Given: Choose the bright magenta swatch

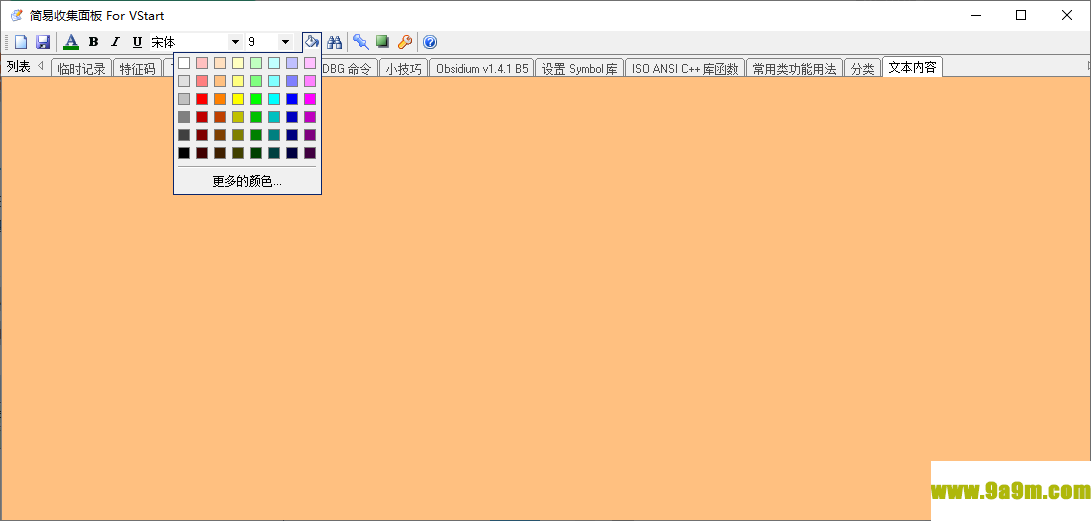Looking at the screenshot, I should (x=310, y=99).
